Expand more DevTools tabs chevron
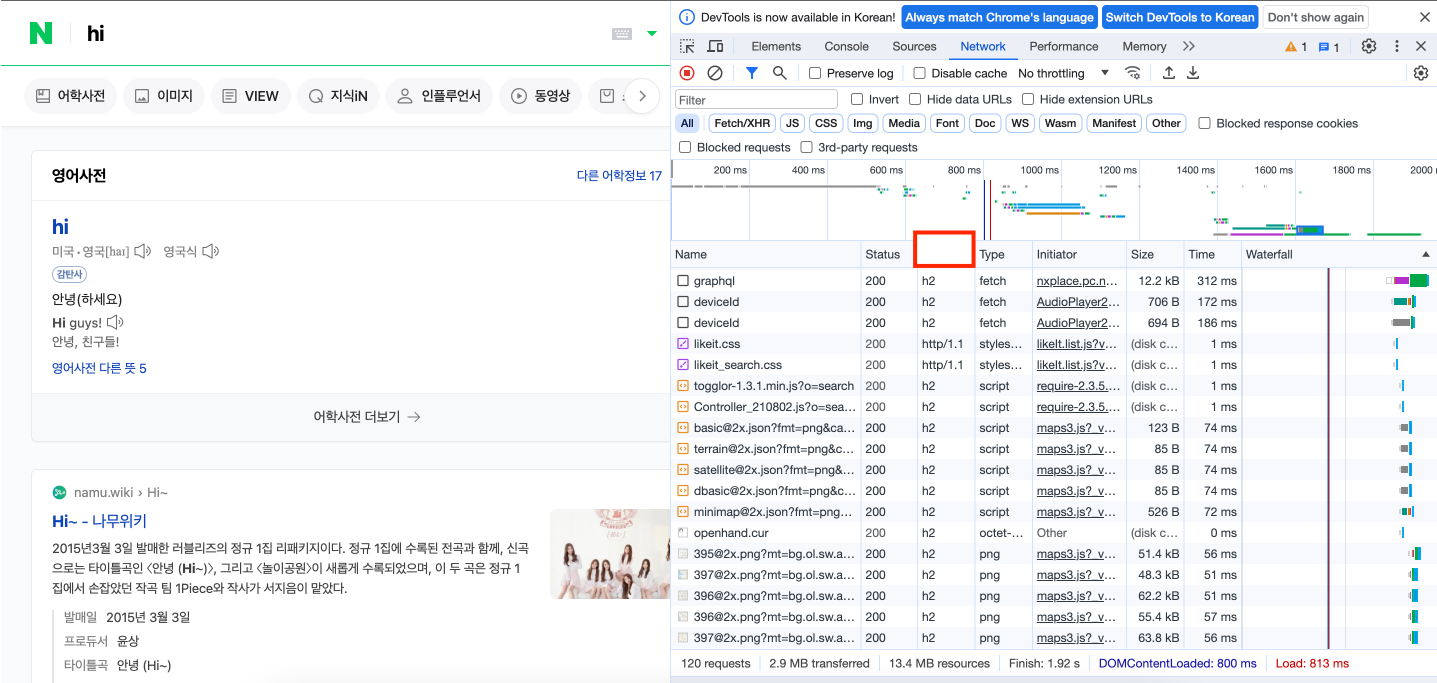 coord(1188,46)
